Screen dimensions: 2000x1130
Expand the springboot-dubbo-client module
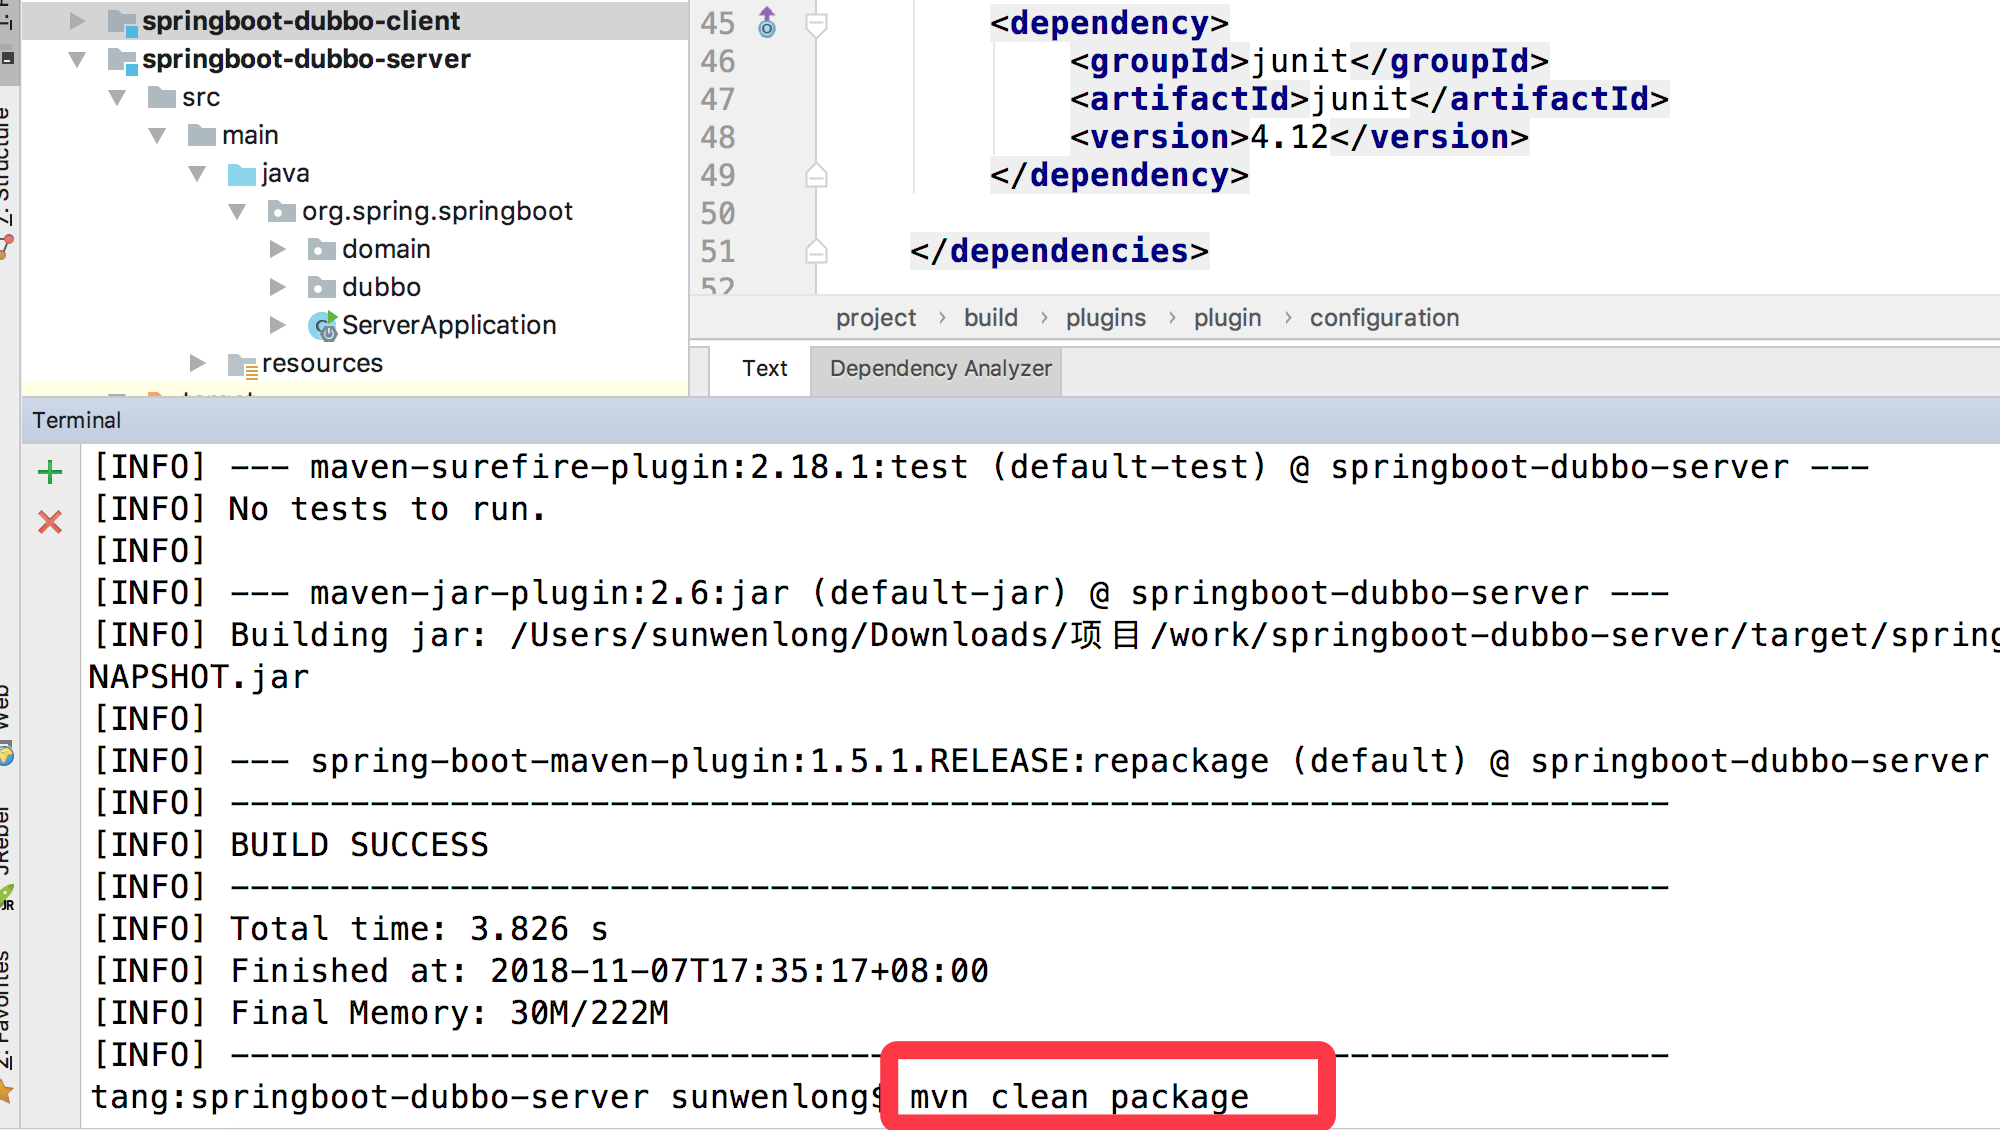(77, 21)
